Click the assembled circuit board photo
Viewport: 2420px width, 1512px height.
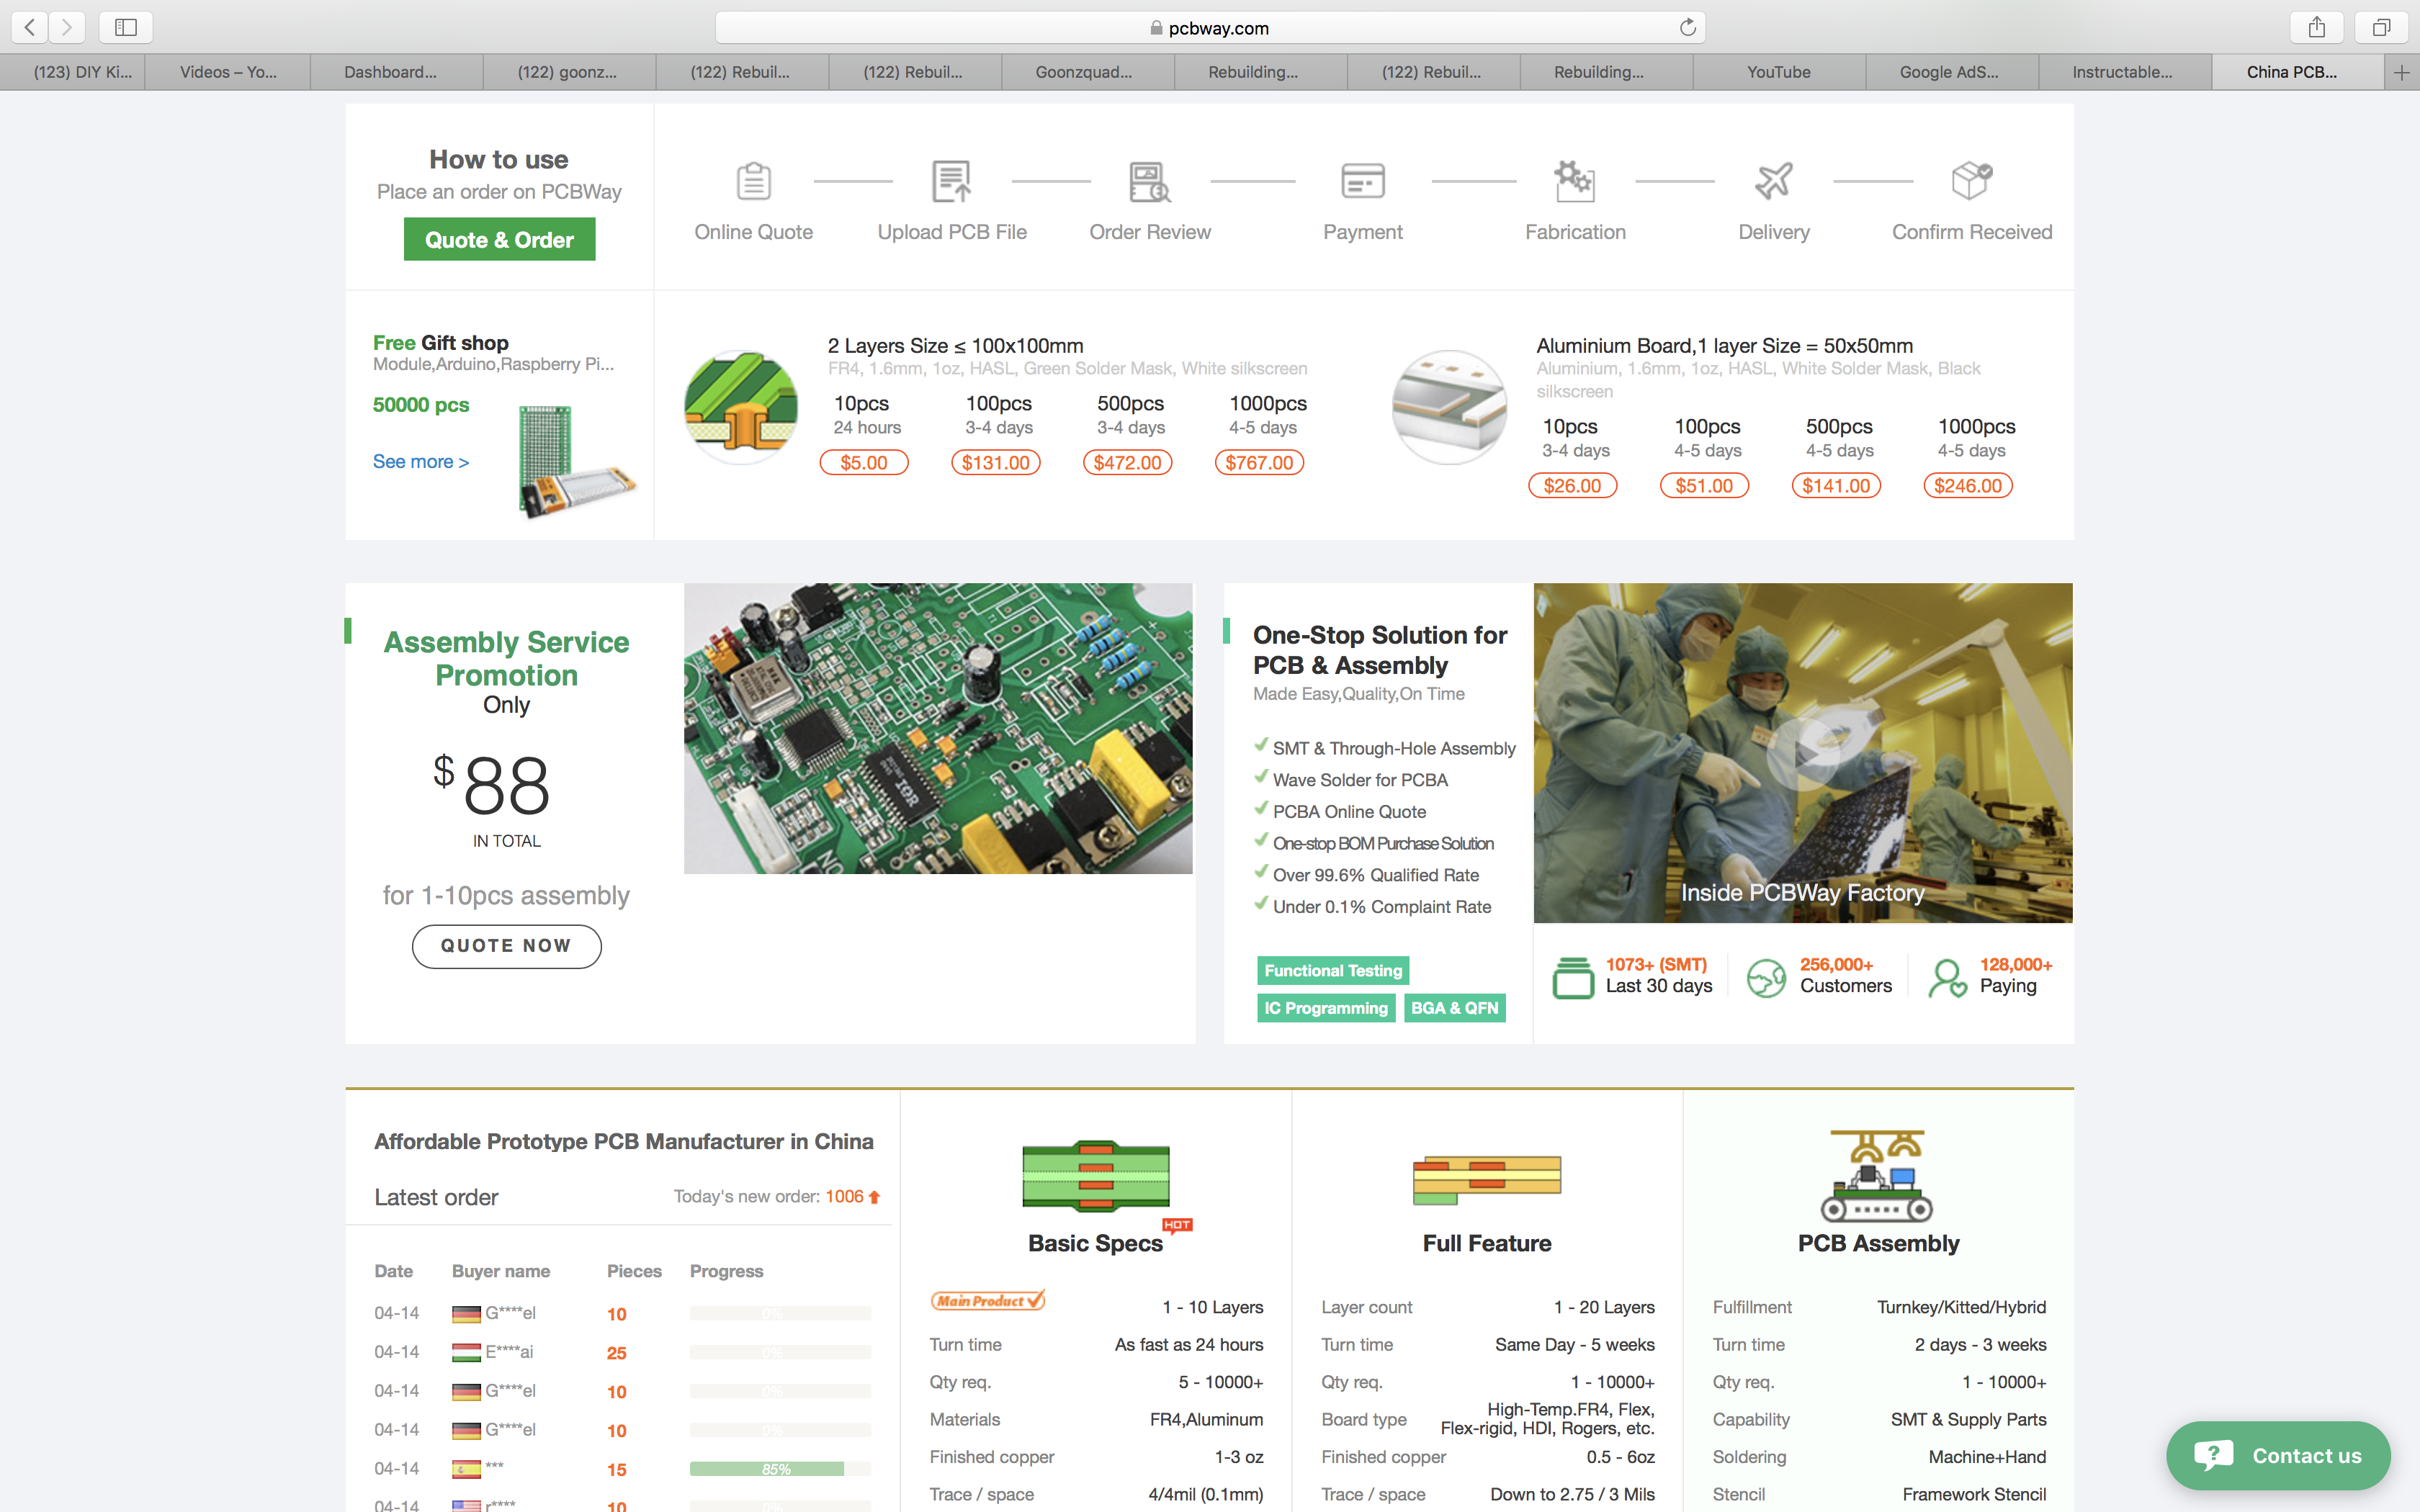[938, 728]
